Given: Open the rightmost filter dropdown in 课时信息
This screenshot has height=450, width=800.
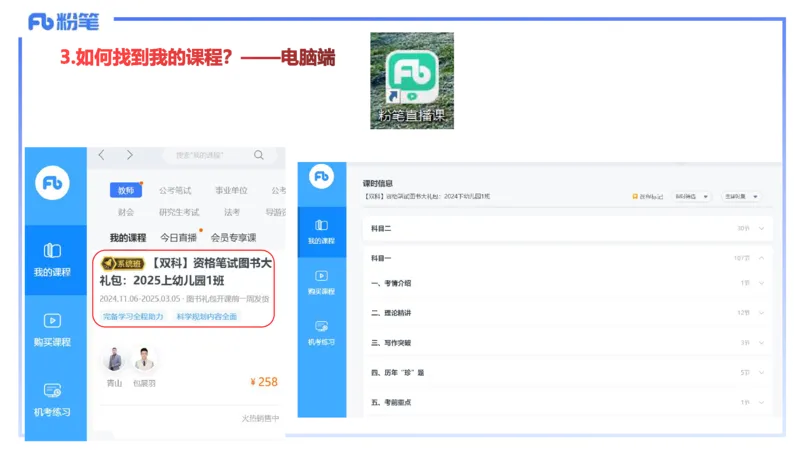Looking at the screenshot, I should 741,196.
